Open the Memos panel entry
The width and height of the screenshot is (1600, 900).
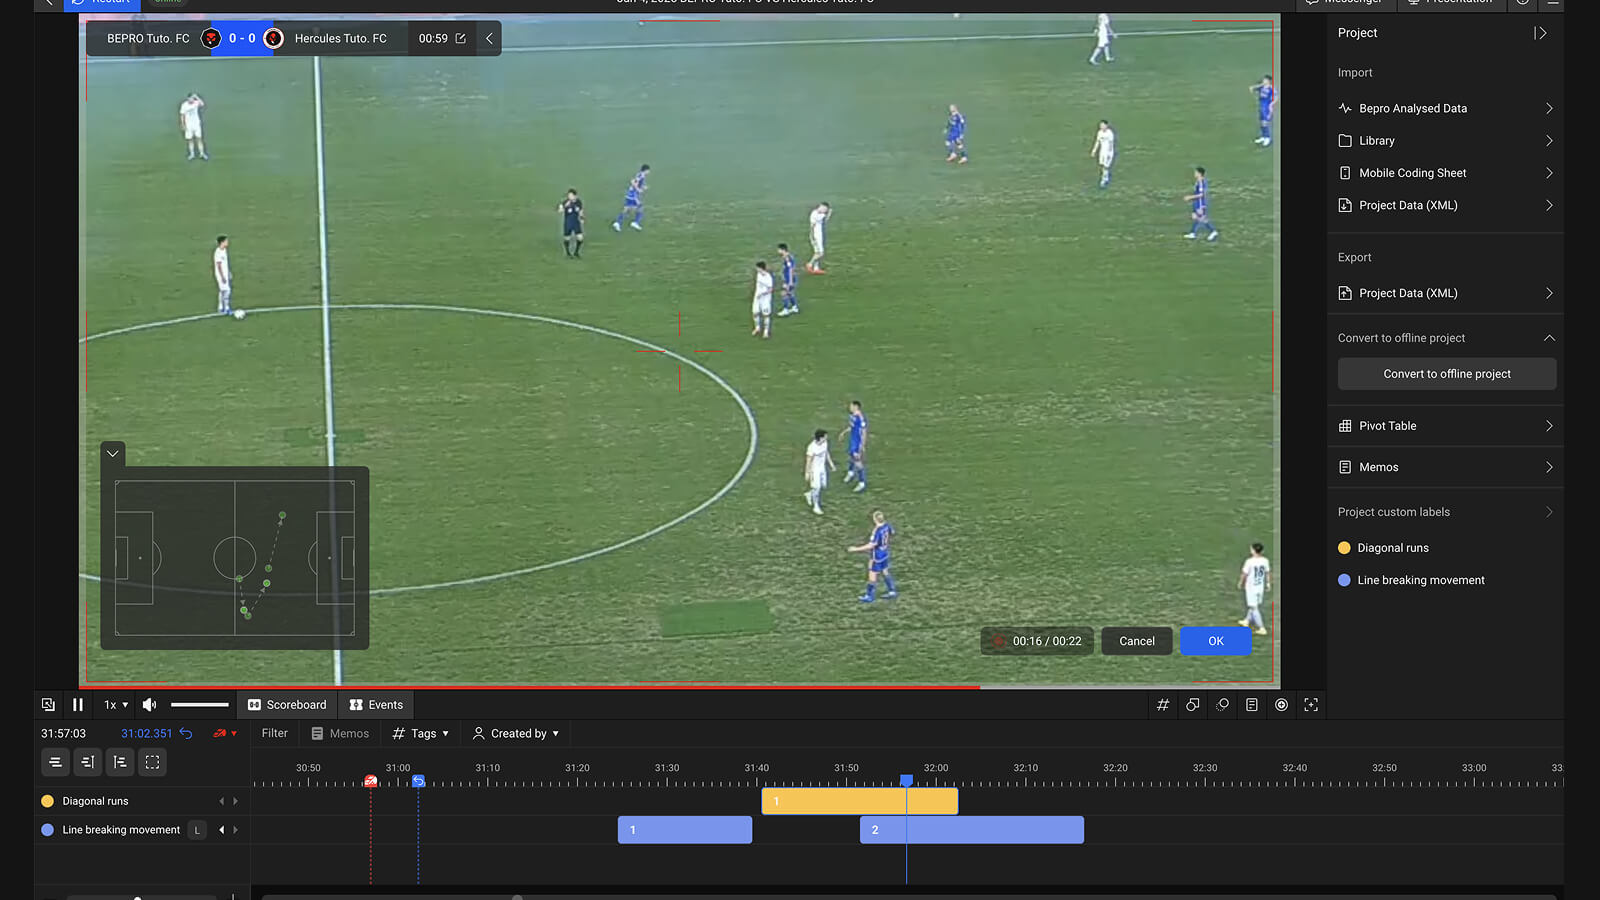(x=1446, y=467)
